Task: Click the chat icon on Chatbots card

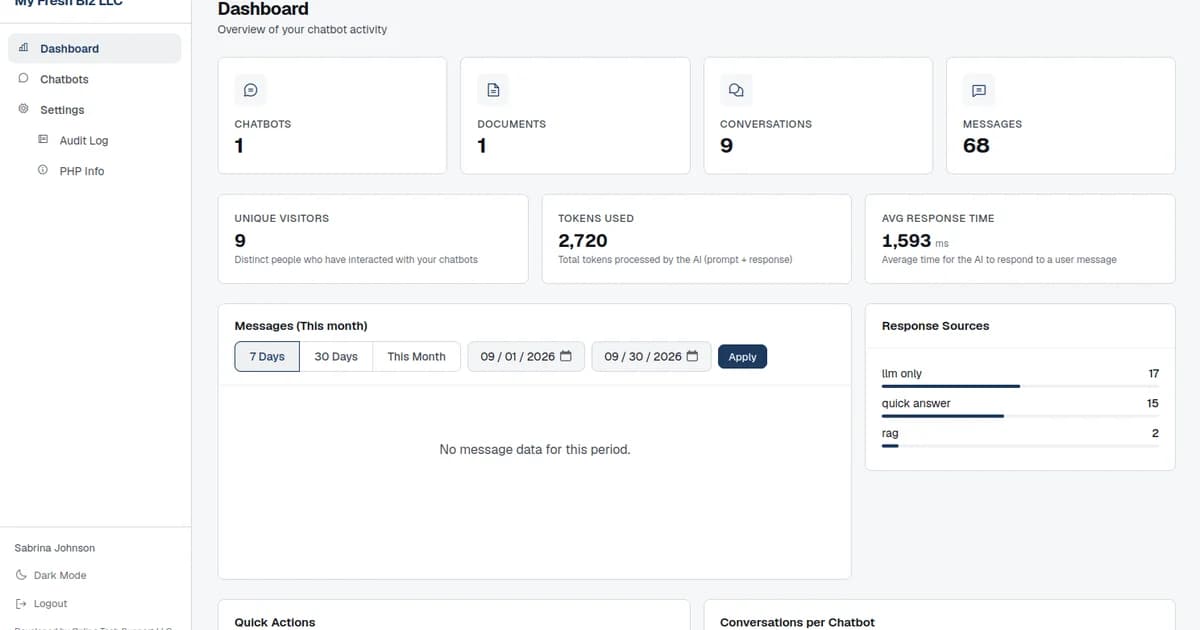Action: (x=250, y=90)
